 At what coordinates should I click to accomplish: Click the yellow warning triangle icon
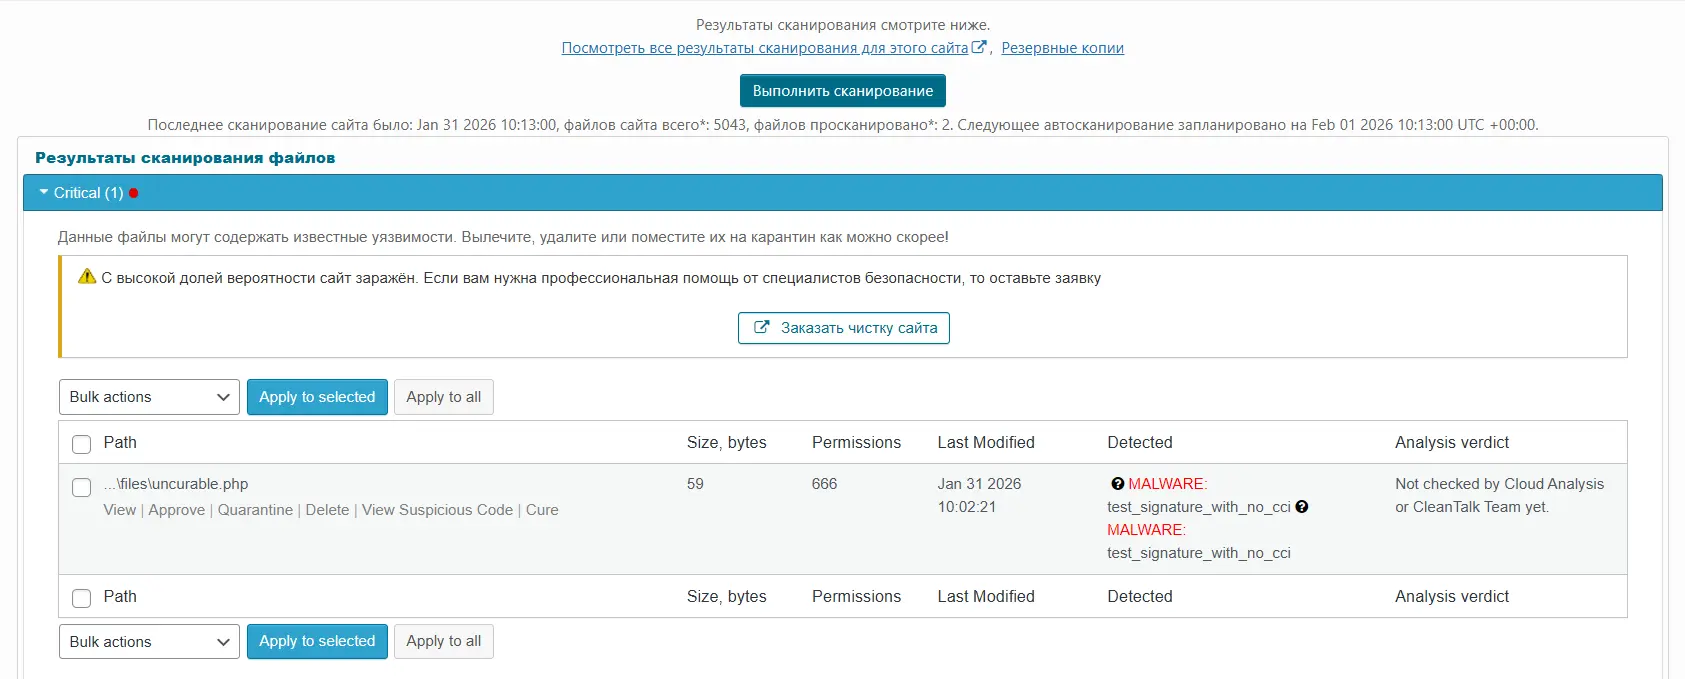click(87, 277)
